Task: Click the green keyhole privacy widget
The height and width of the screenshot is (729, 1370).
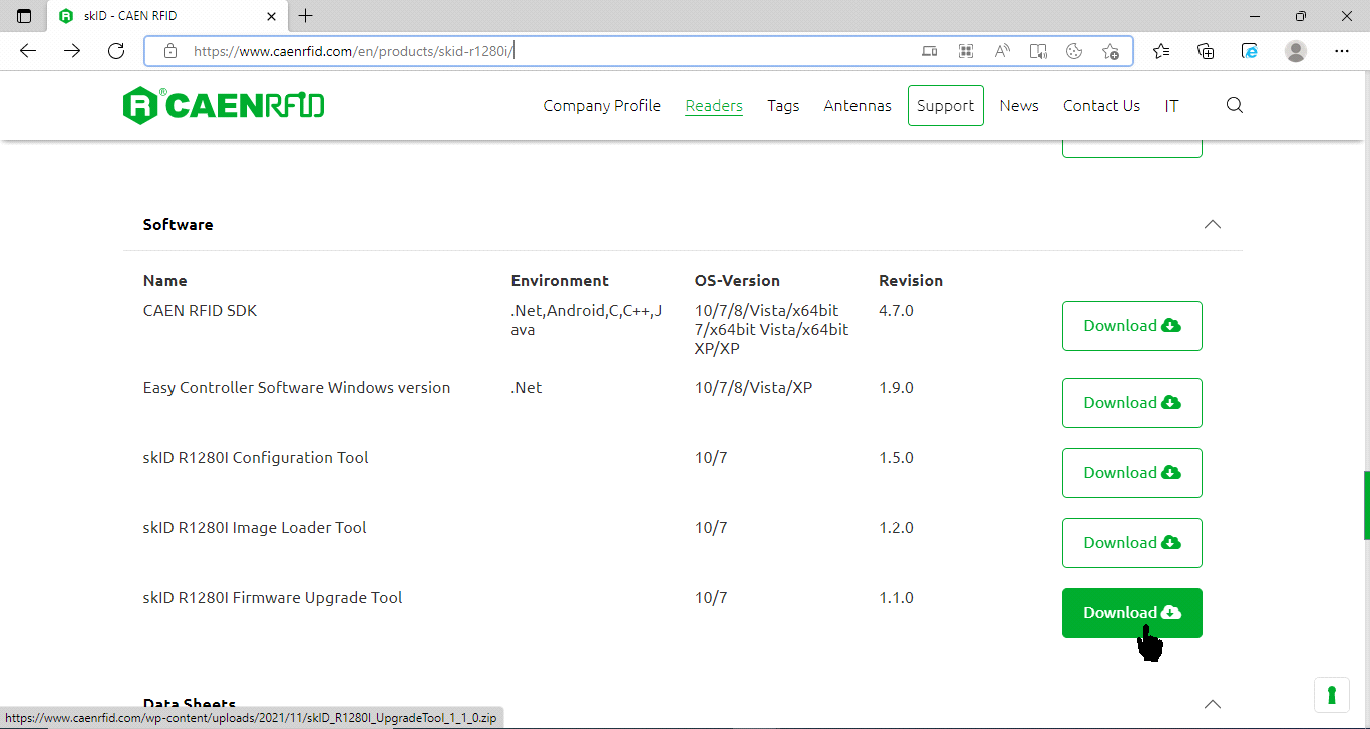Action: click(x=1332, y=695)
